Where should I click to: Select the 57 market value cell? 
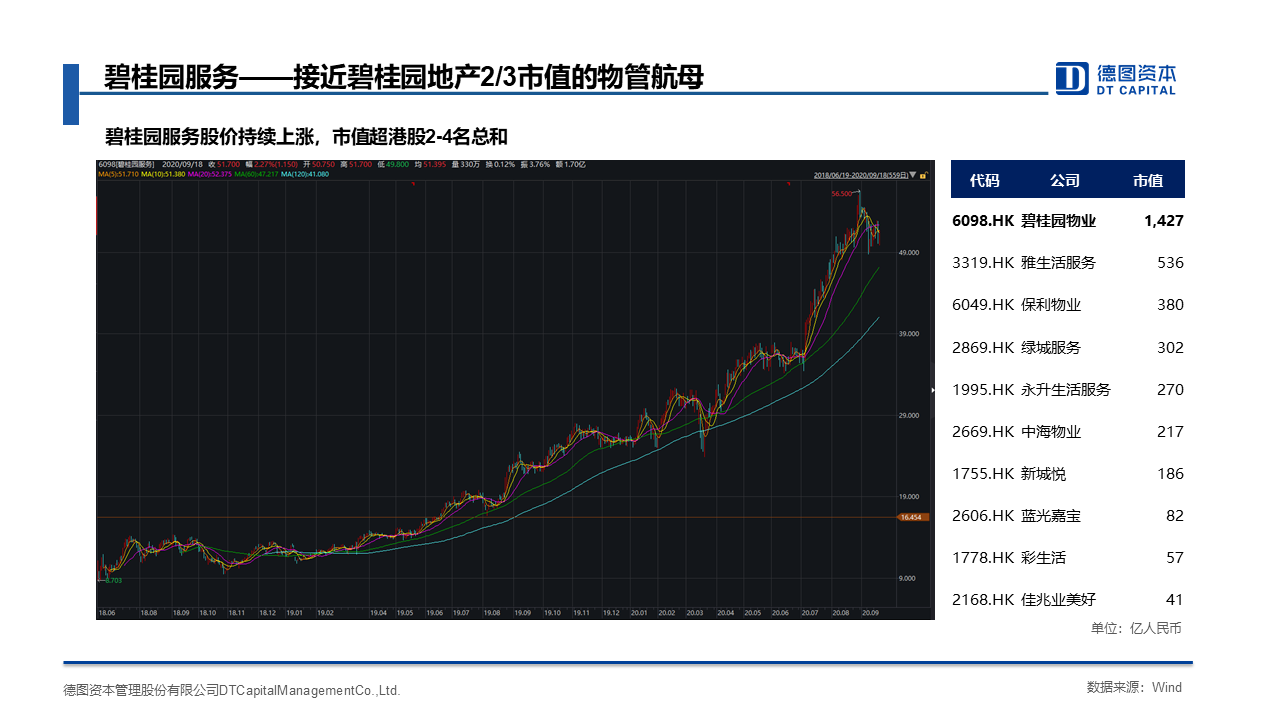[1175, 558]
